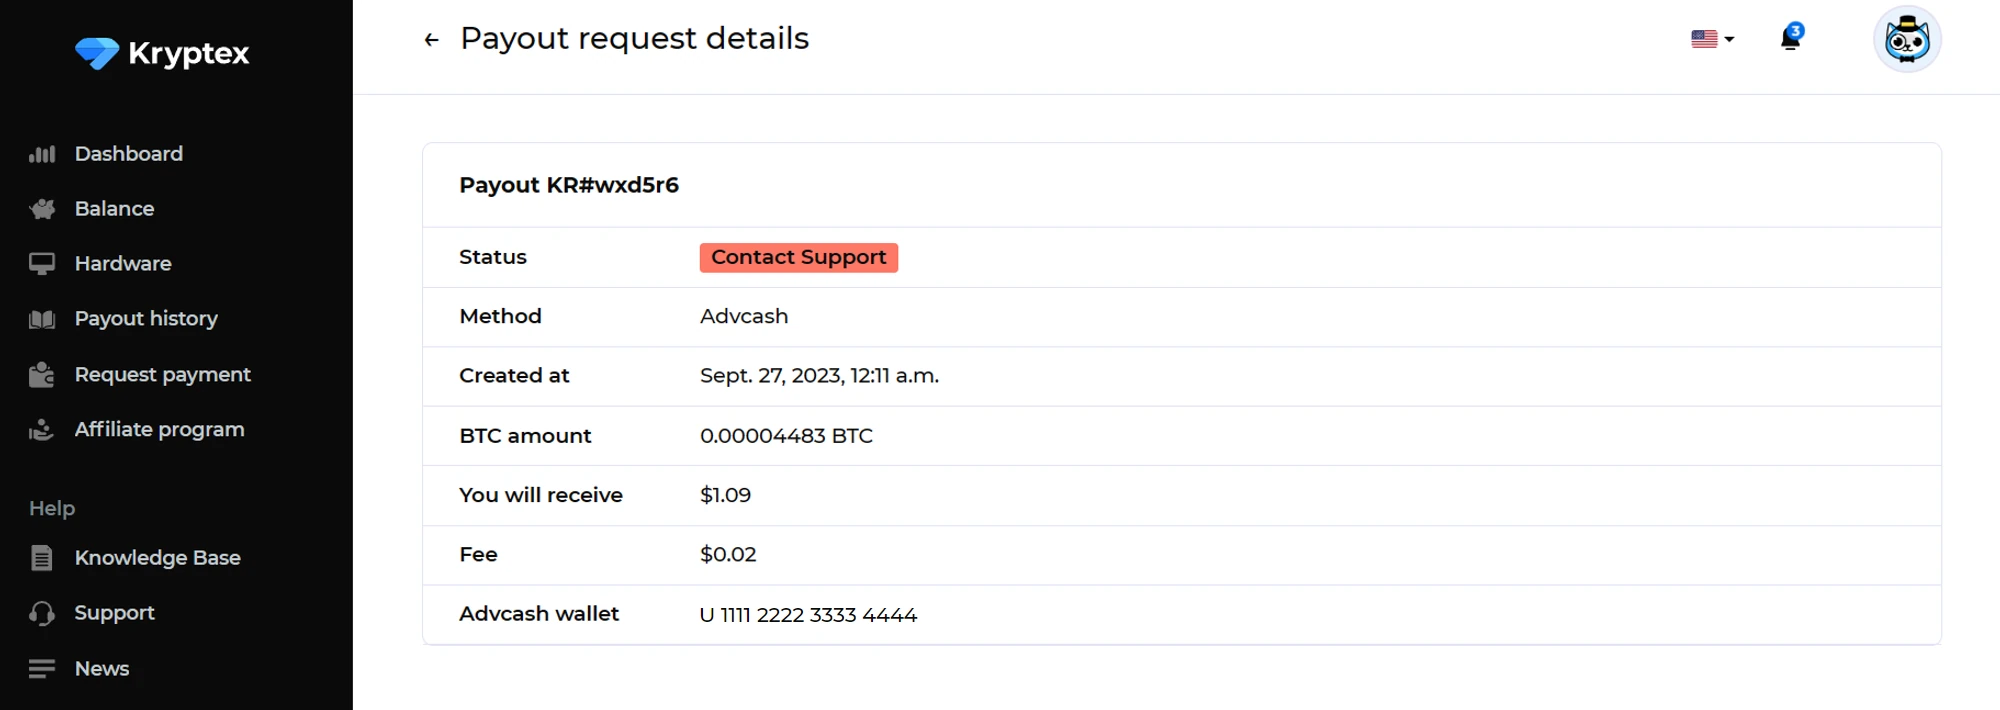Click the Payout history book icon
This screenshot has width=2000, height=710.
[x=42, y=319]
